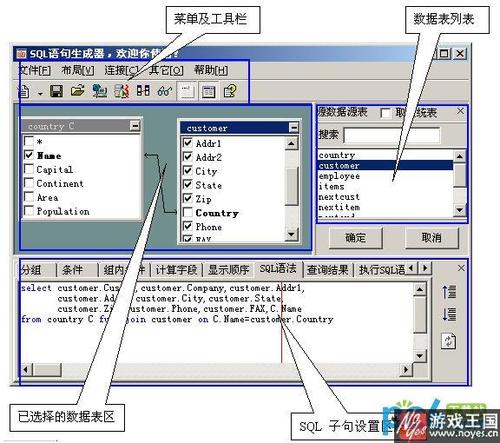
Task: Click the move line down icon
Action: click(449, 314)
